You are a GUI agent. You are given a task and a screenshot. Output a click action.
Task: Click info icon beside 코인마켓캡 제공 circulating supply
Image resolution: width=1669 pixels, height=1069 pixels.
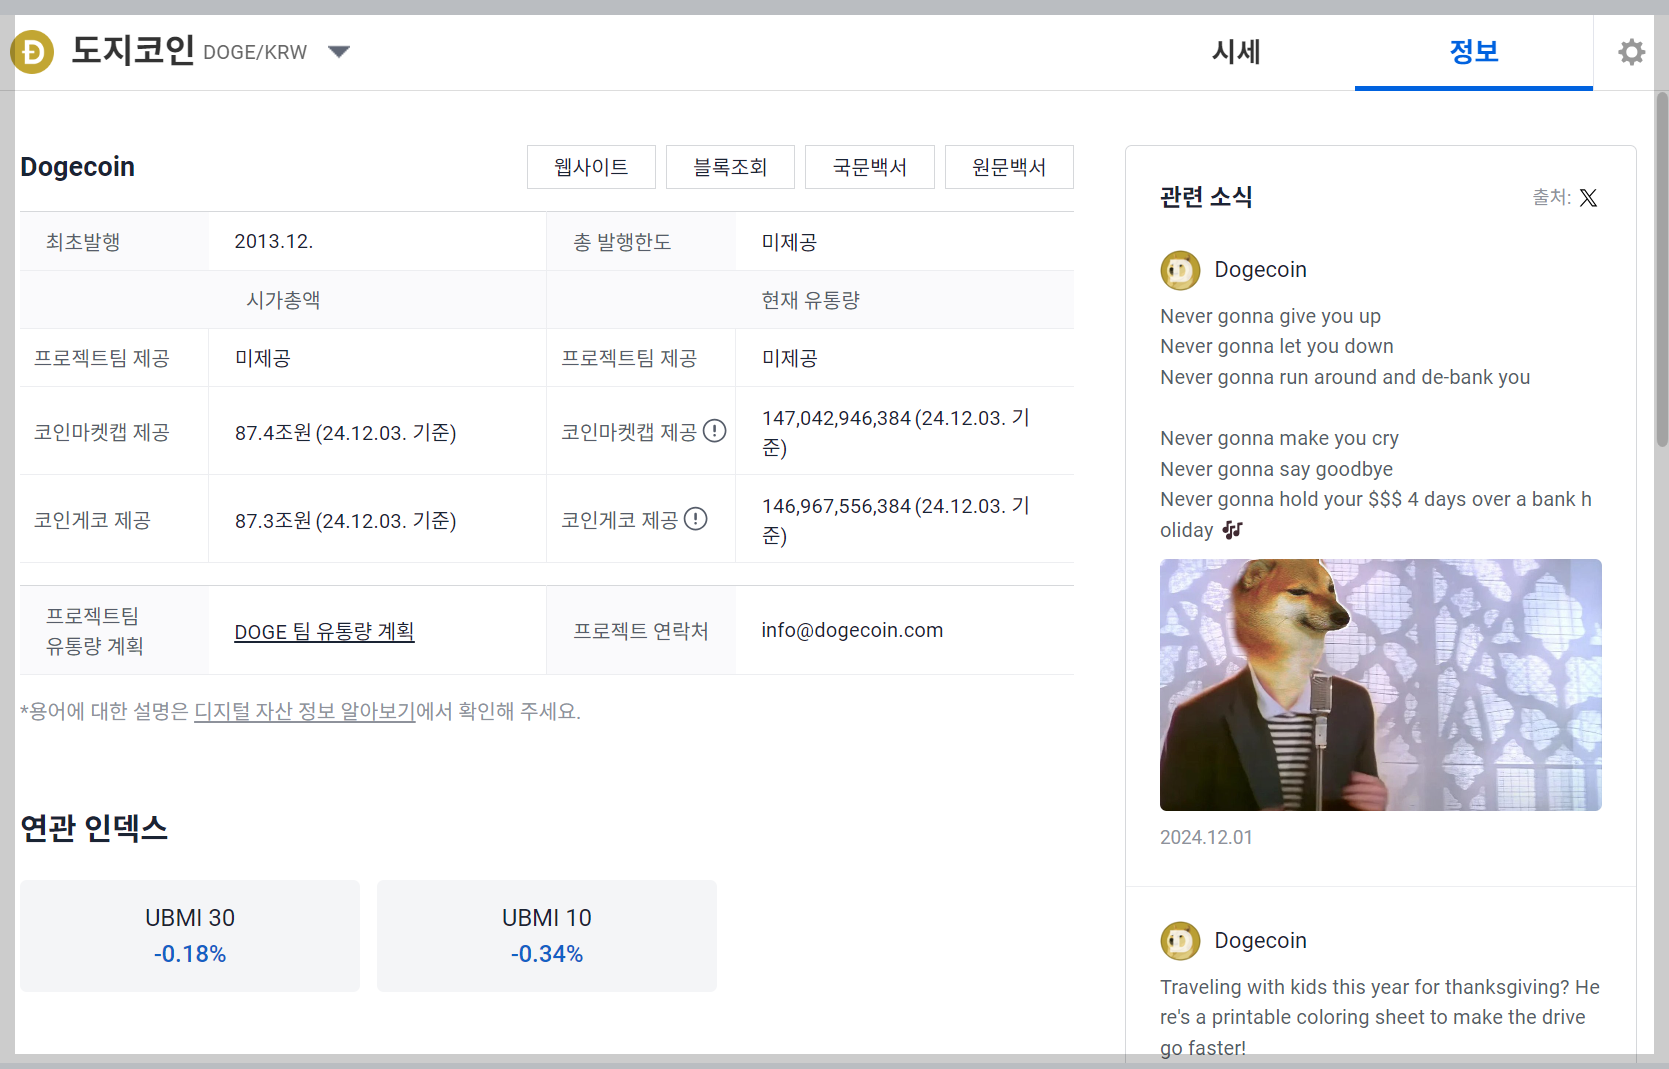click(x=714, y=431)
